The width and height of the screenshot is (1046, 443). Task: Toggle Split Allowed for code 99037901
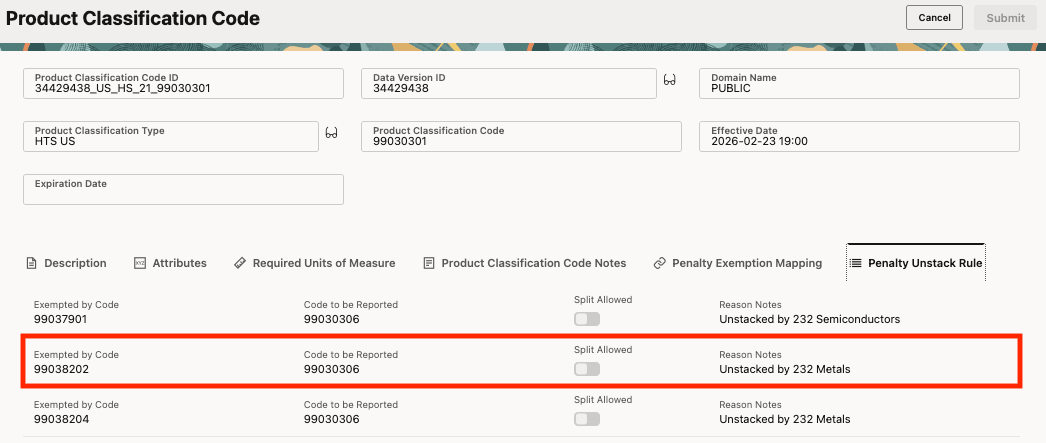tap(587, 320)
